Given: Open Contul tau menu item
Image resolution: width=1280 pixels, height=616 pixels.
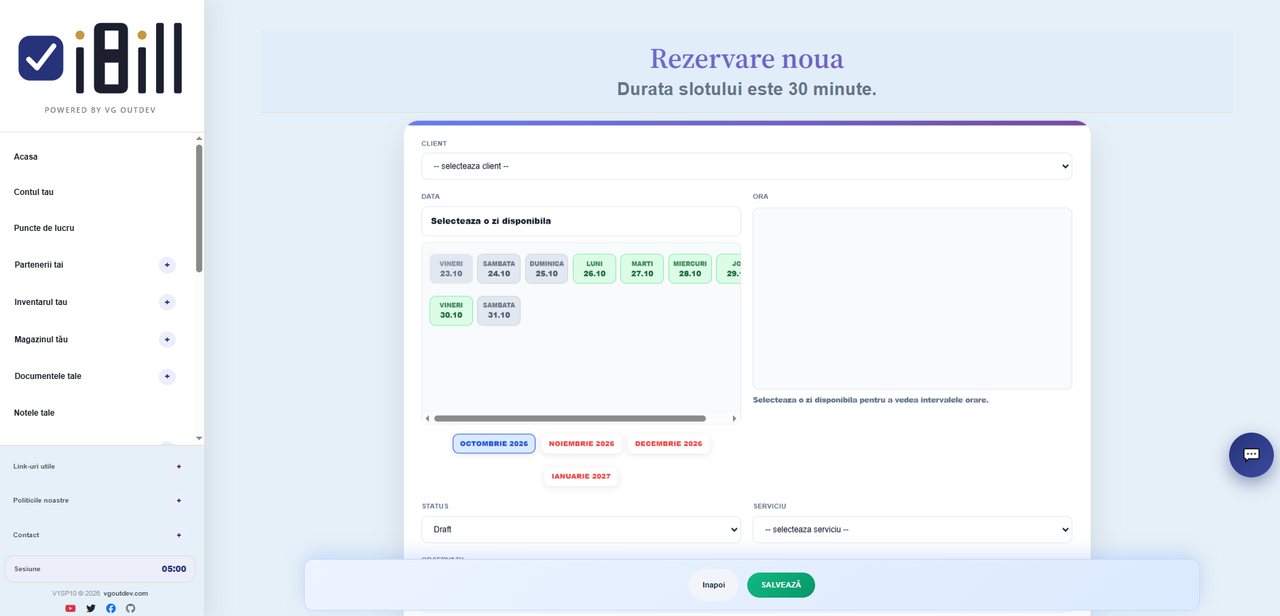Looking at the screenshot, I should point(34,192).
